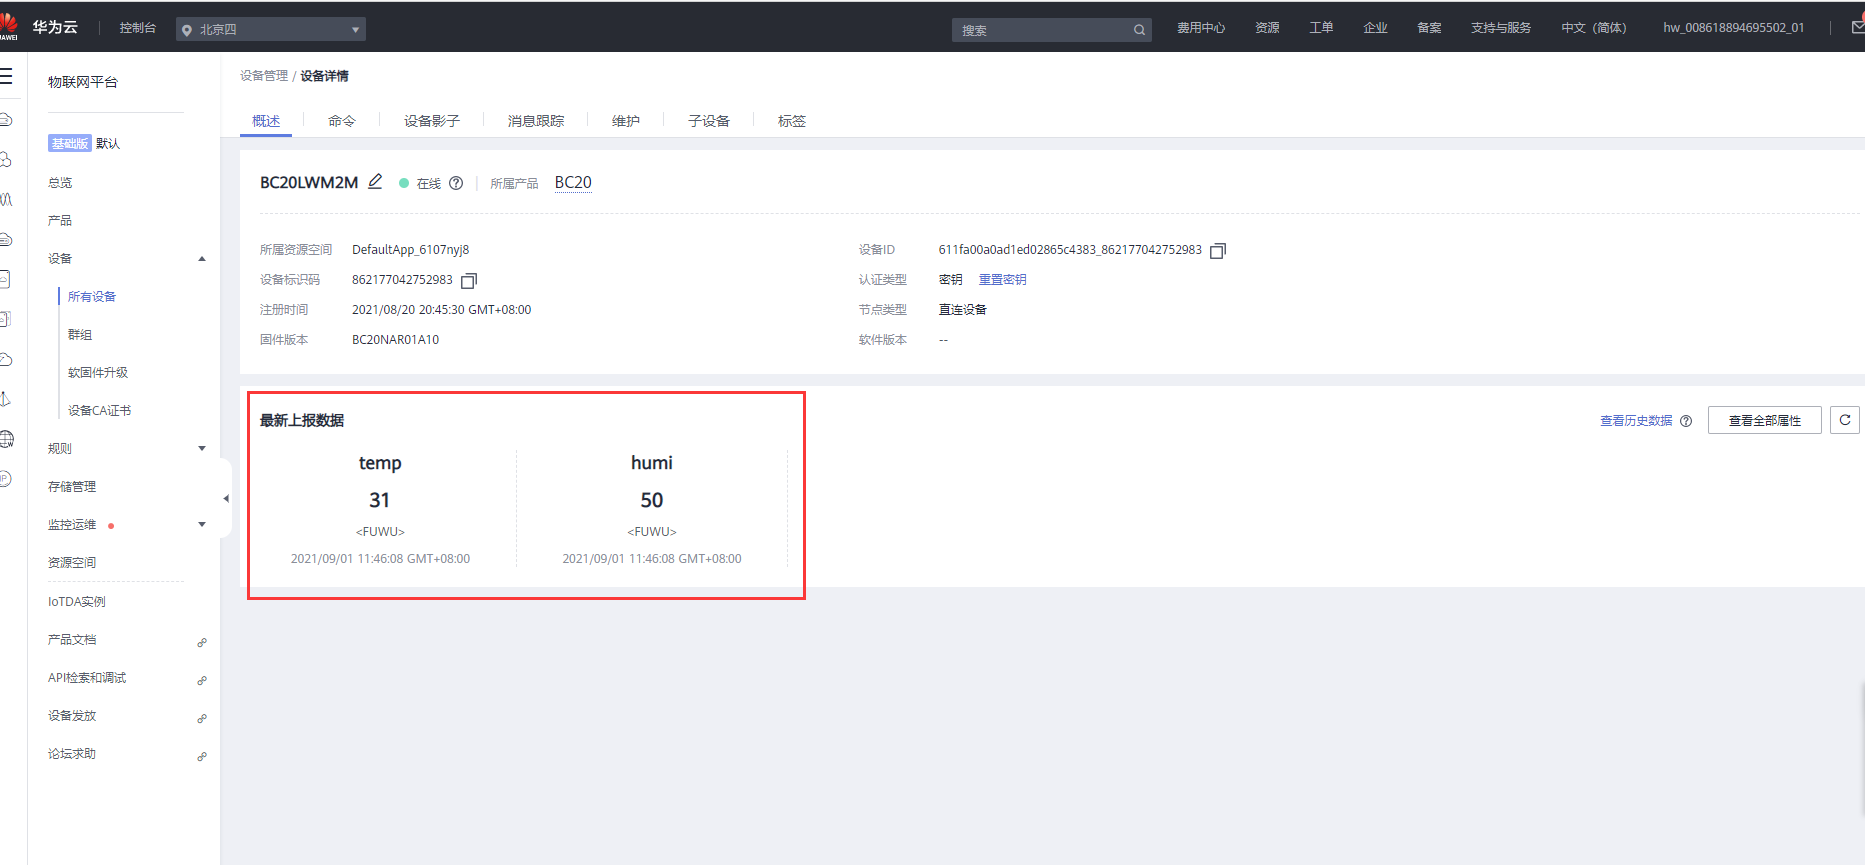Copy the device identifier 862177042752983
Screen dimensions: 1865x865
click(x=469, y=280)
